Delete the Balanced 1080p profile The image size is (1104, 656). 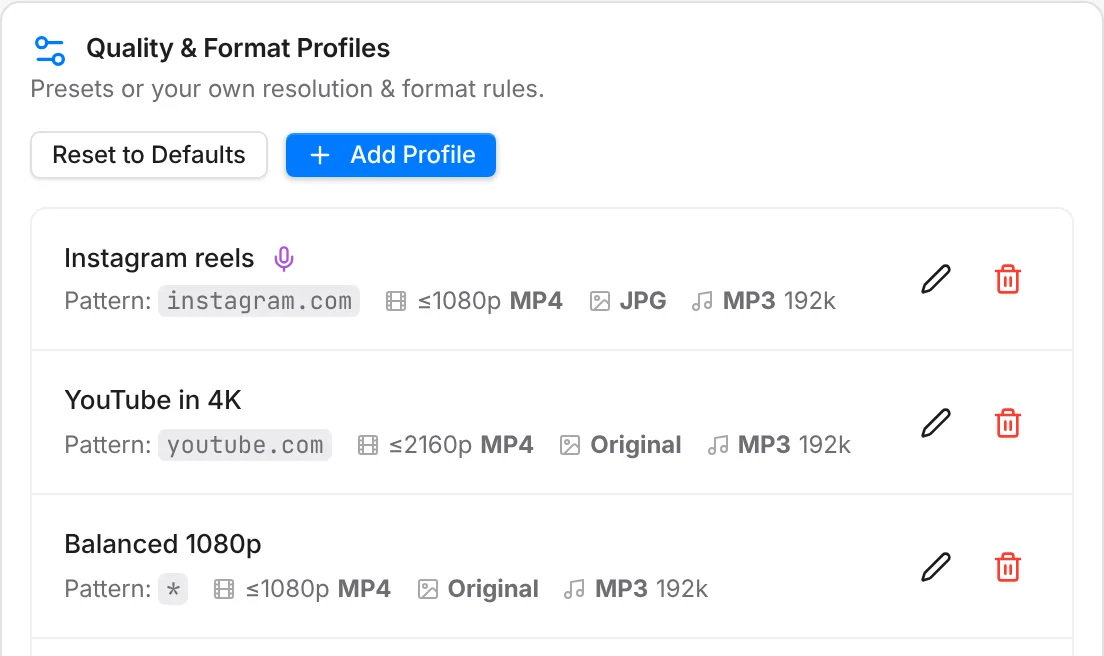pyautogui.click(x=1008, y=567)
